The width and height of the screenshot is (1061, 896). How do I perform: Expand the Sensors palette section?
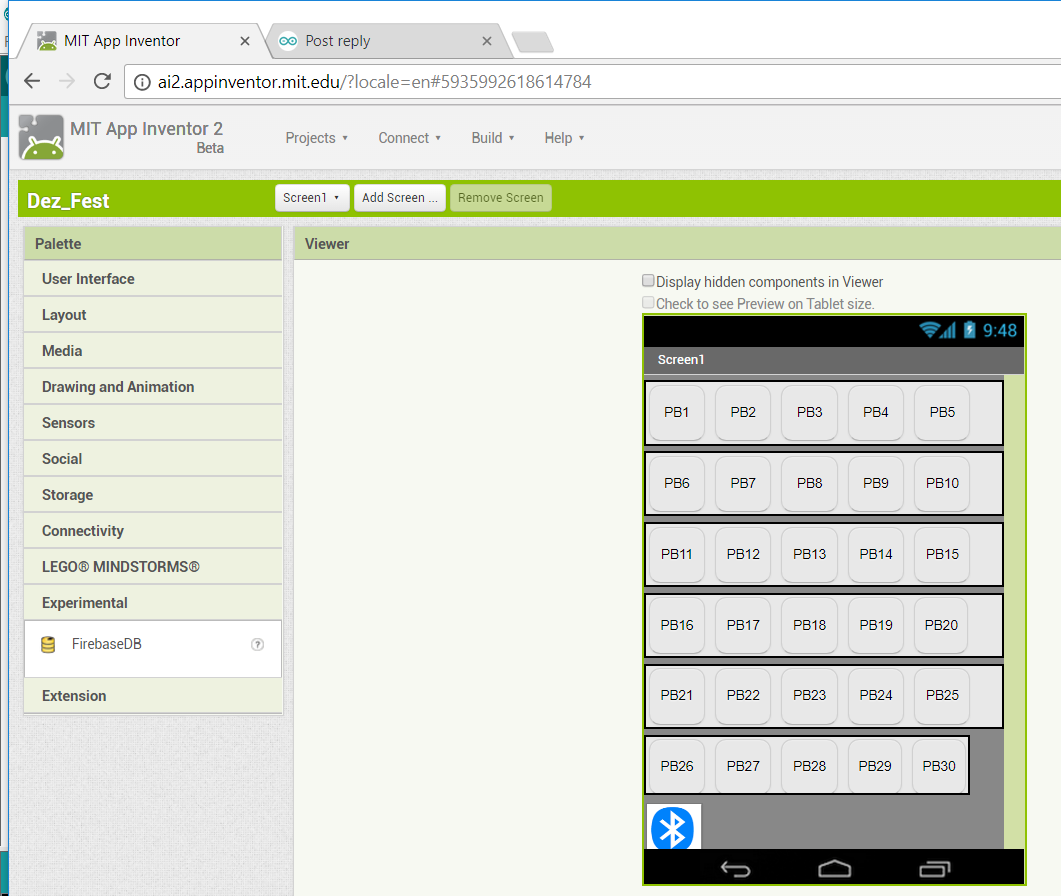point(153,422)
